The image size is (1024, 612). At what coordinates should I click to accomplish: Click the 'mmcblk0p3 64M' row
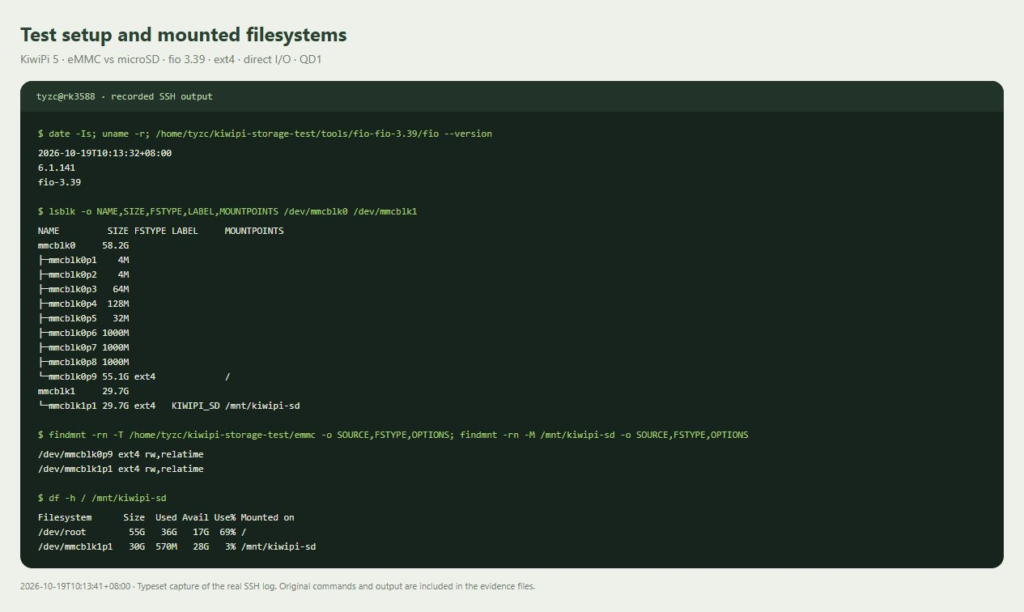(83, 289)
